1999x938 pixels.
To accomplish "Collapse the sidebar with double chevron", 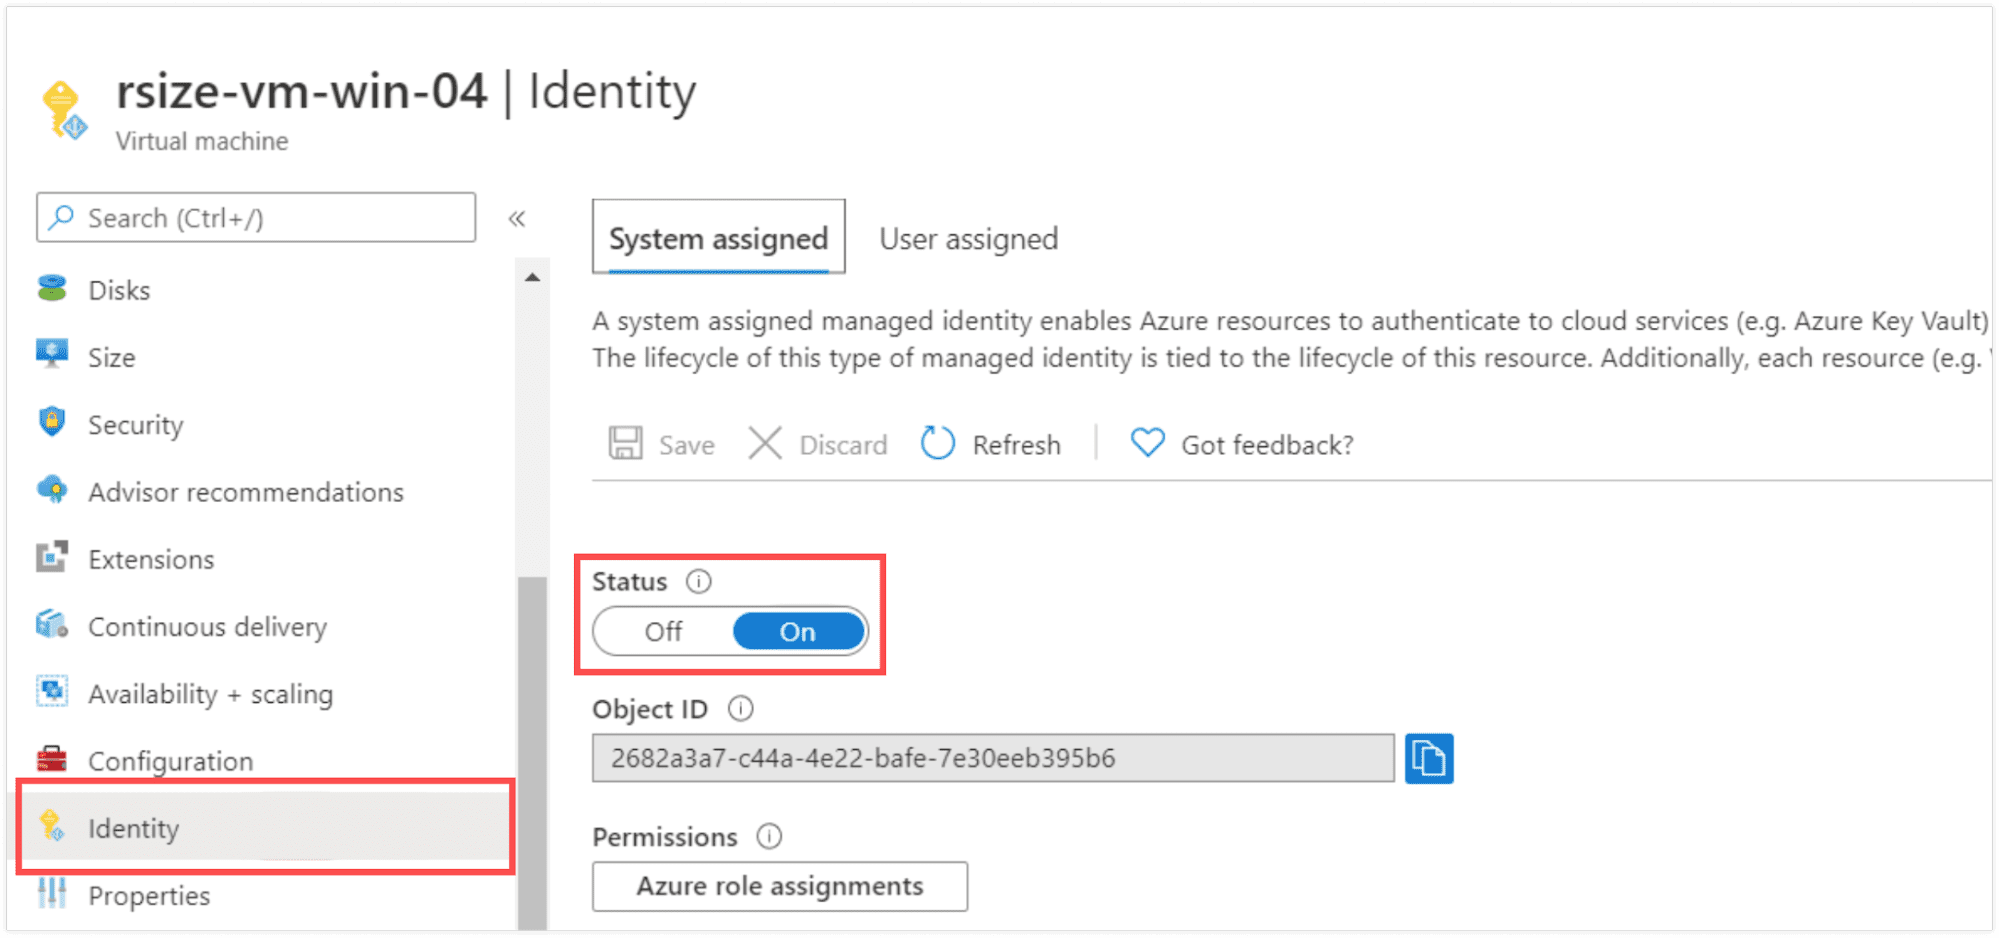I will click(x=517, y=218).
